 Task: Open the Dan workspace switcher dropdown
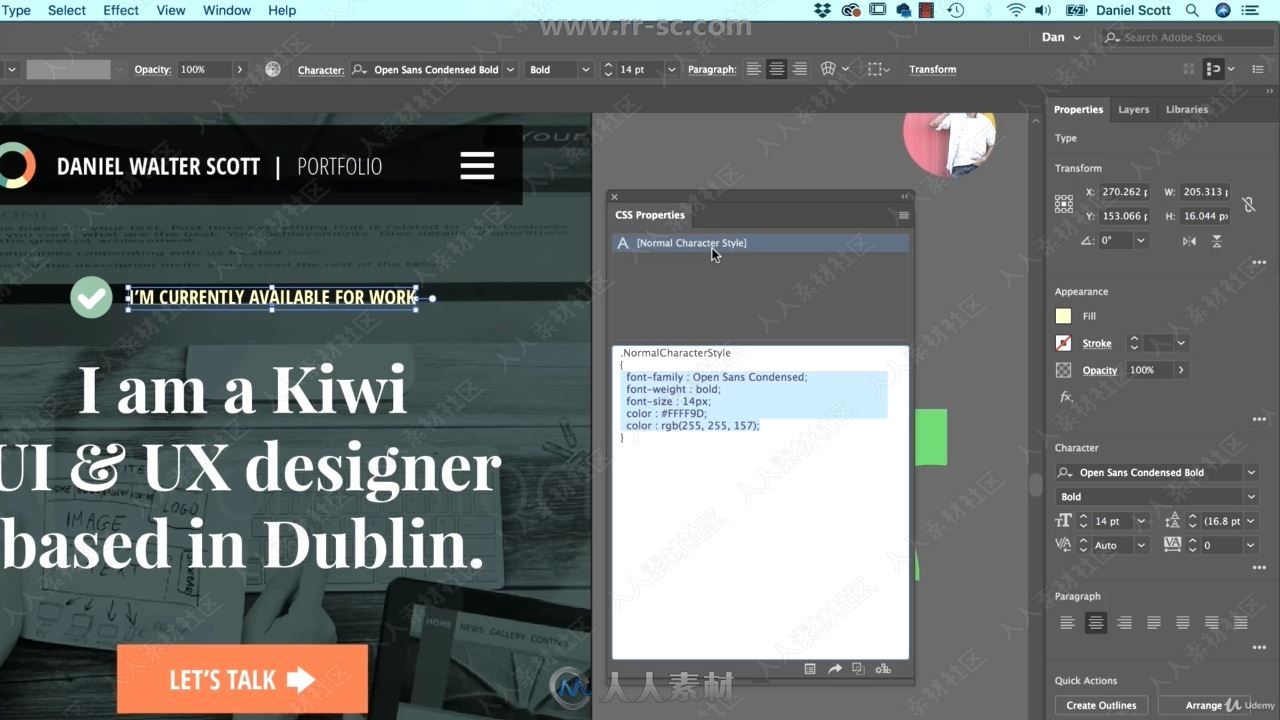pyautogui.click(x=1061, y=37)
